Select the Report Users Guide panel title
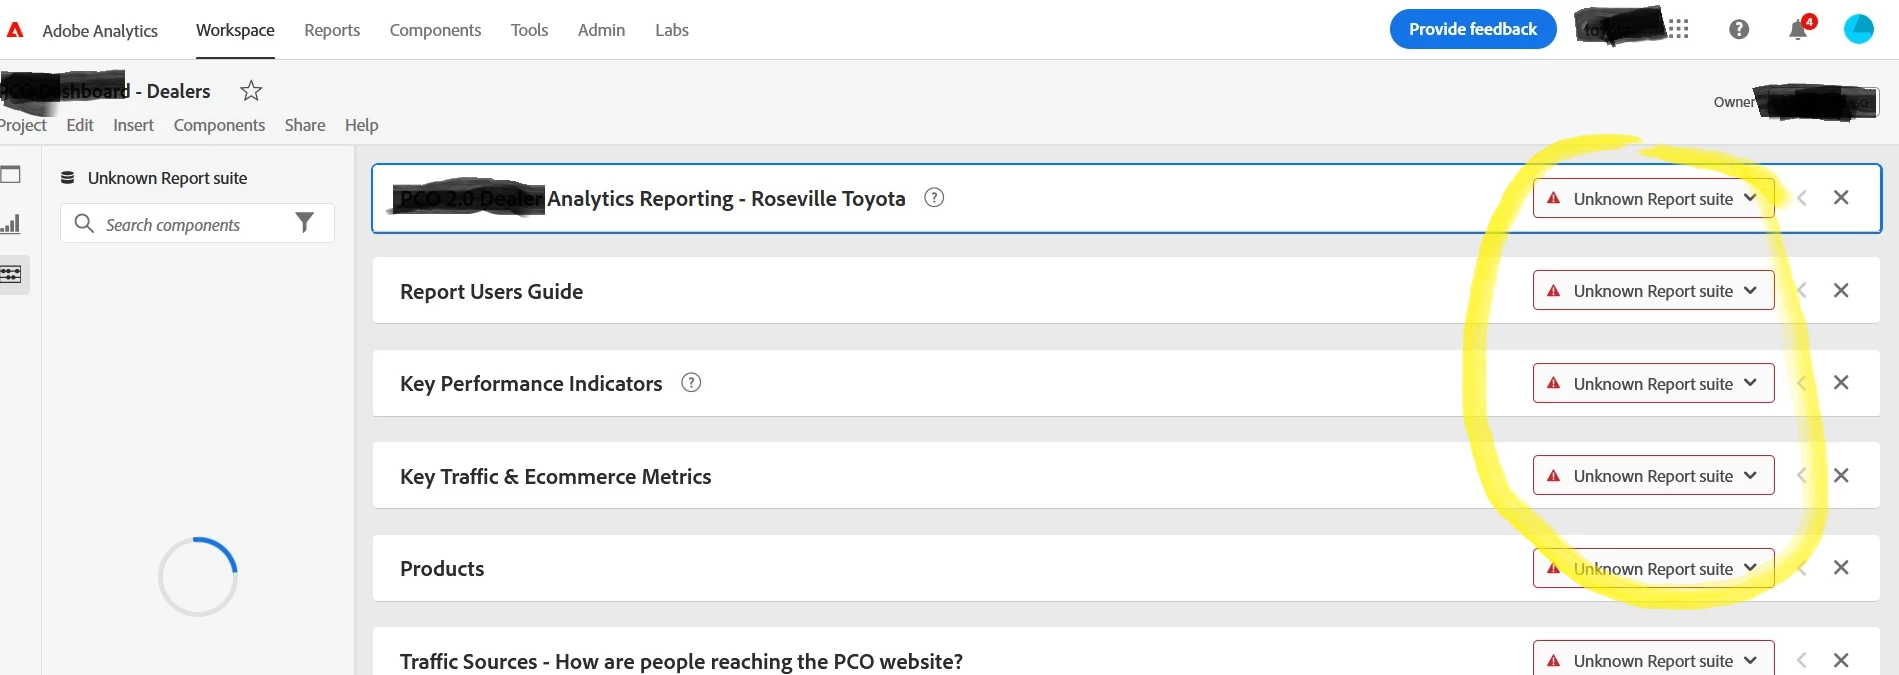This screenshot has height=675, width=1899. pyautogui.click(x=491, y=291)
